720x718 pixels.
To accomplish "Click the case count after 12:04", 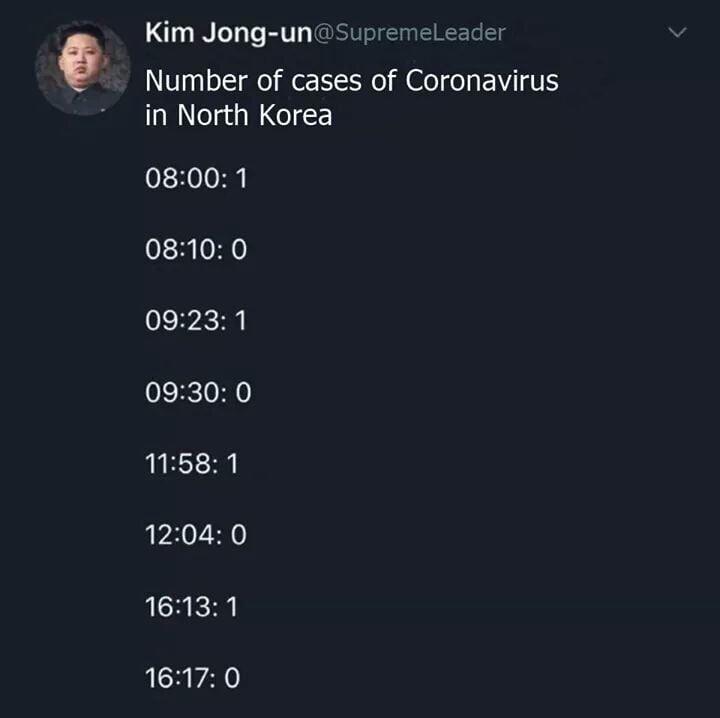I will pos(238,535).
